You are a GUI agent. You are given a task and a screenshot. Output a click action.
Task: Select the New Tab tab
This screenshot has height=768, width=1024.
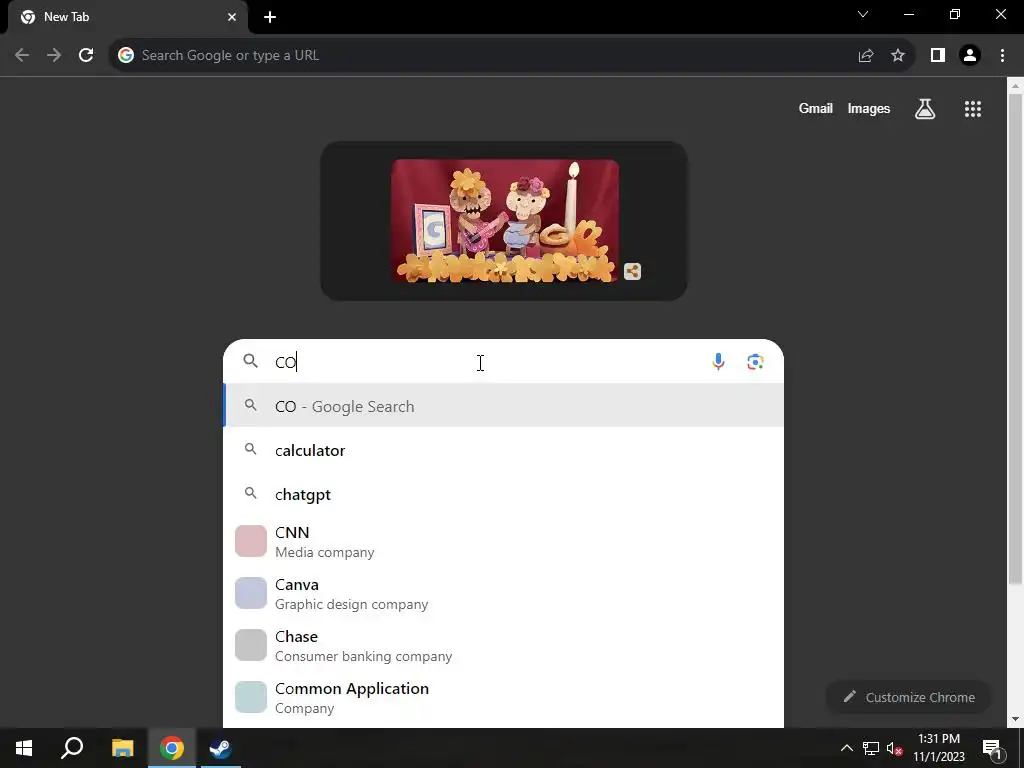pyautogui.click(x=128, y=18)
